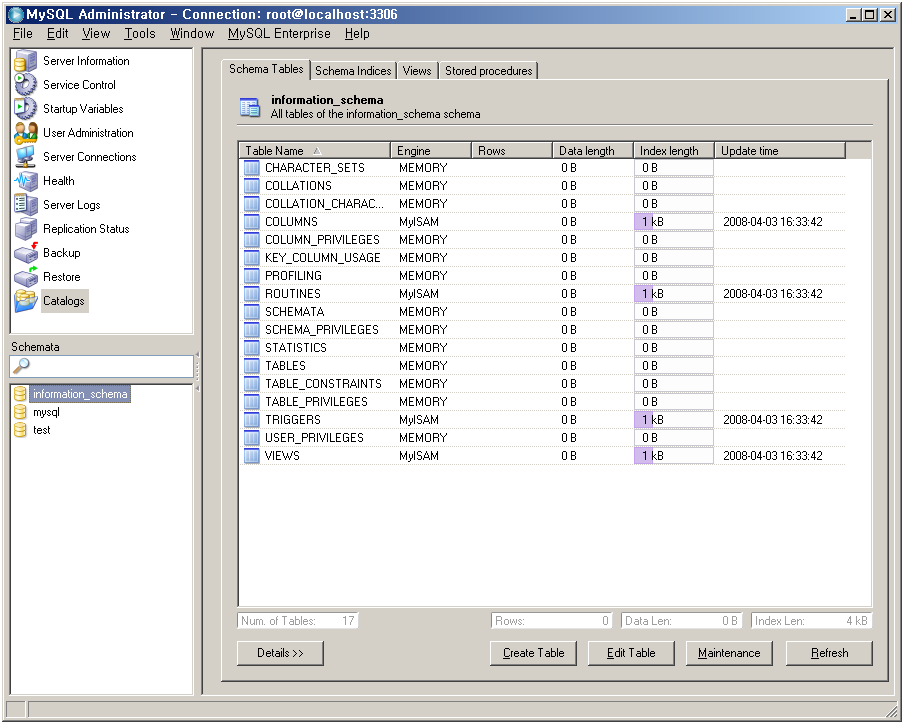Sort by Rows column header
The height and width of the screenshot is (724, 904).
click(512, 151)
